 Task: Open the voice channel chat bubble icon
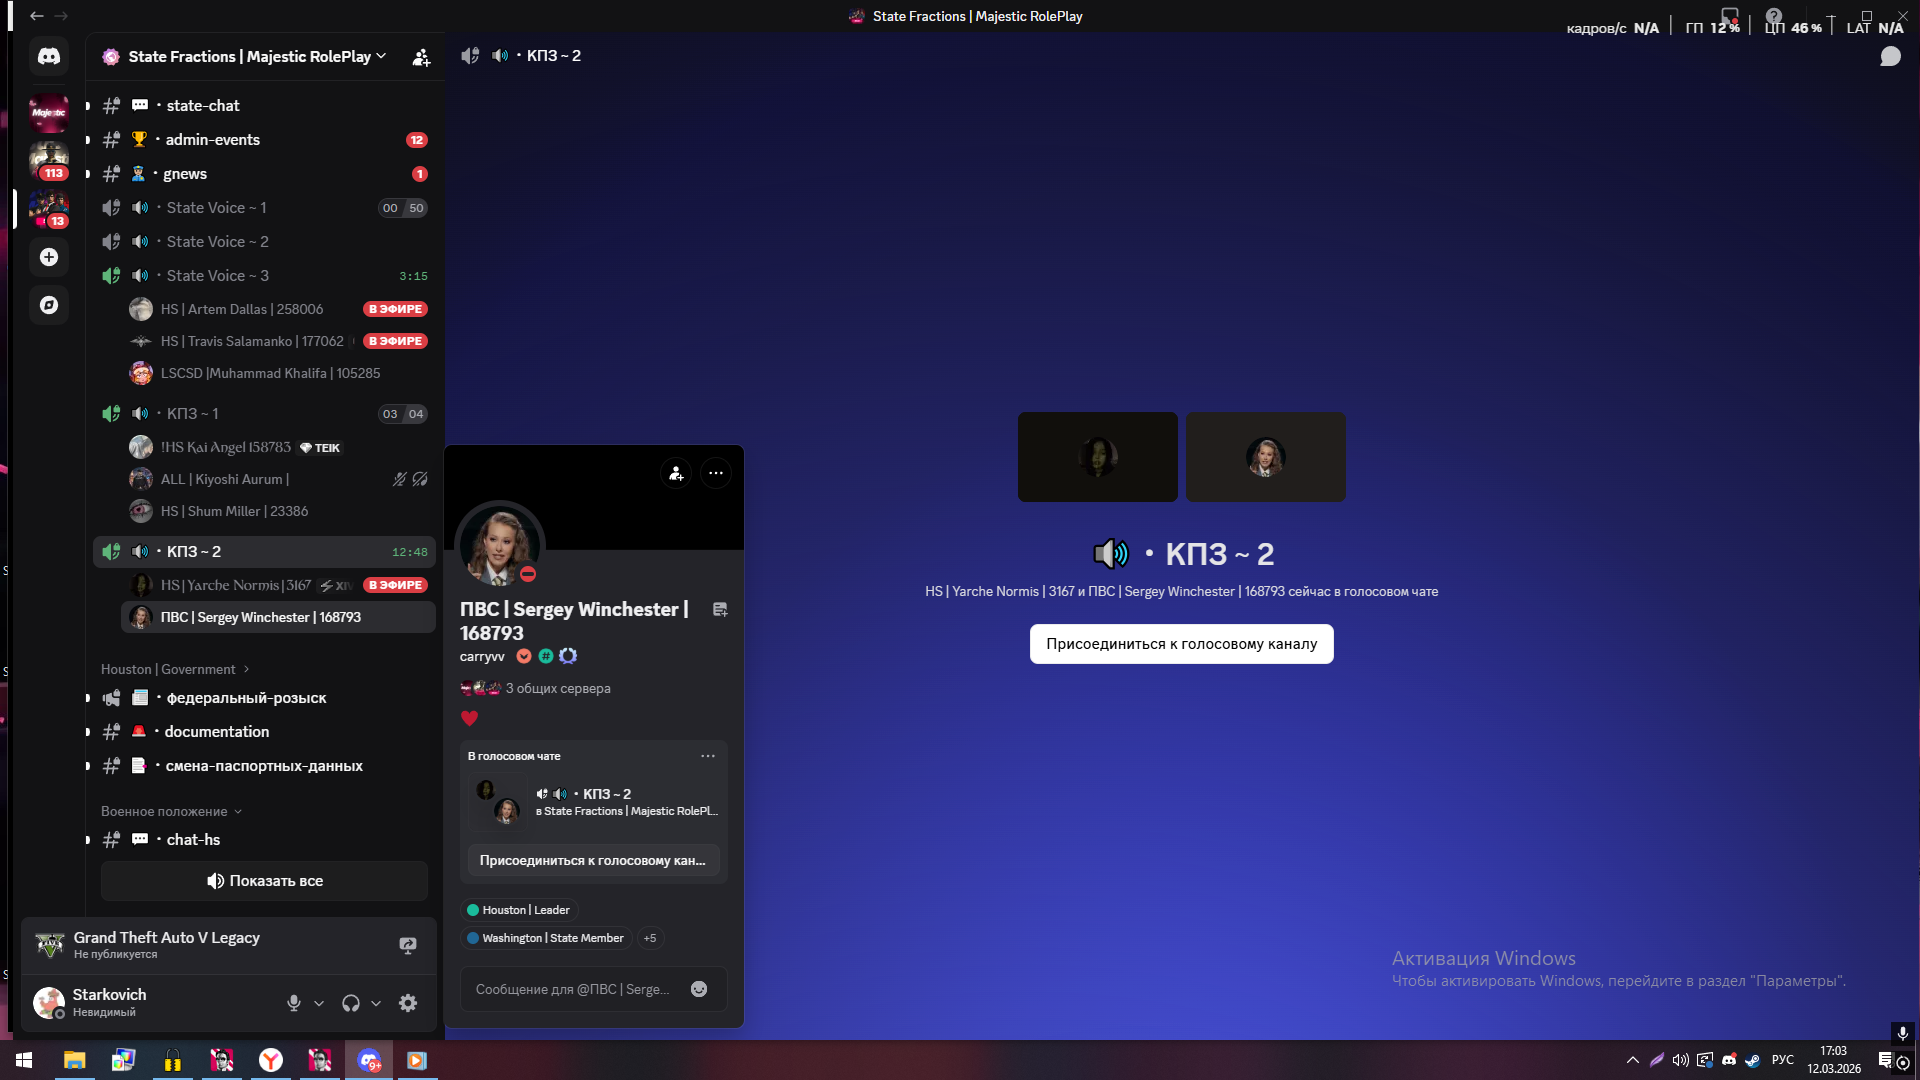(x=1890, y=57)
